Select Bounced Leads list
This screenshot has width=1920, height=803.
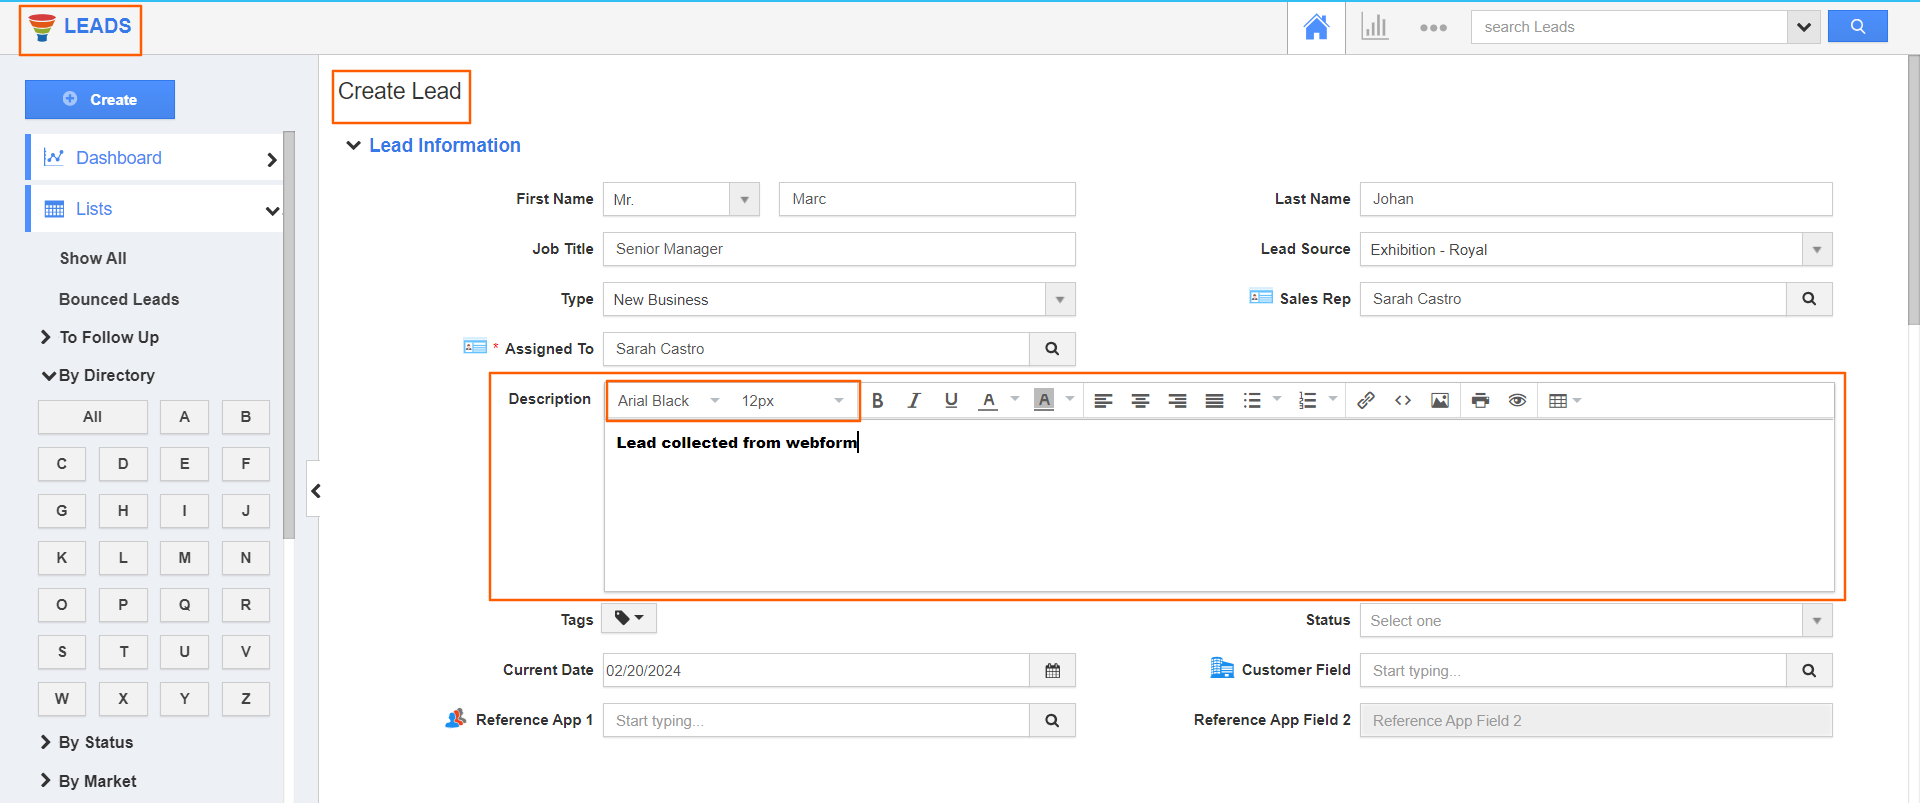[x=119, y=299]
